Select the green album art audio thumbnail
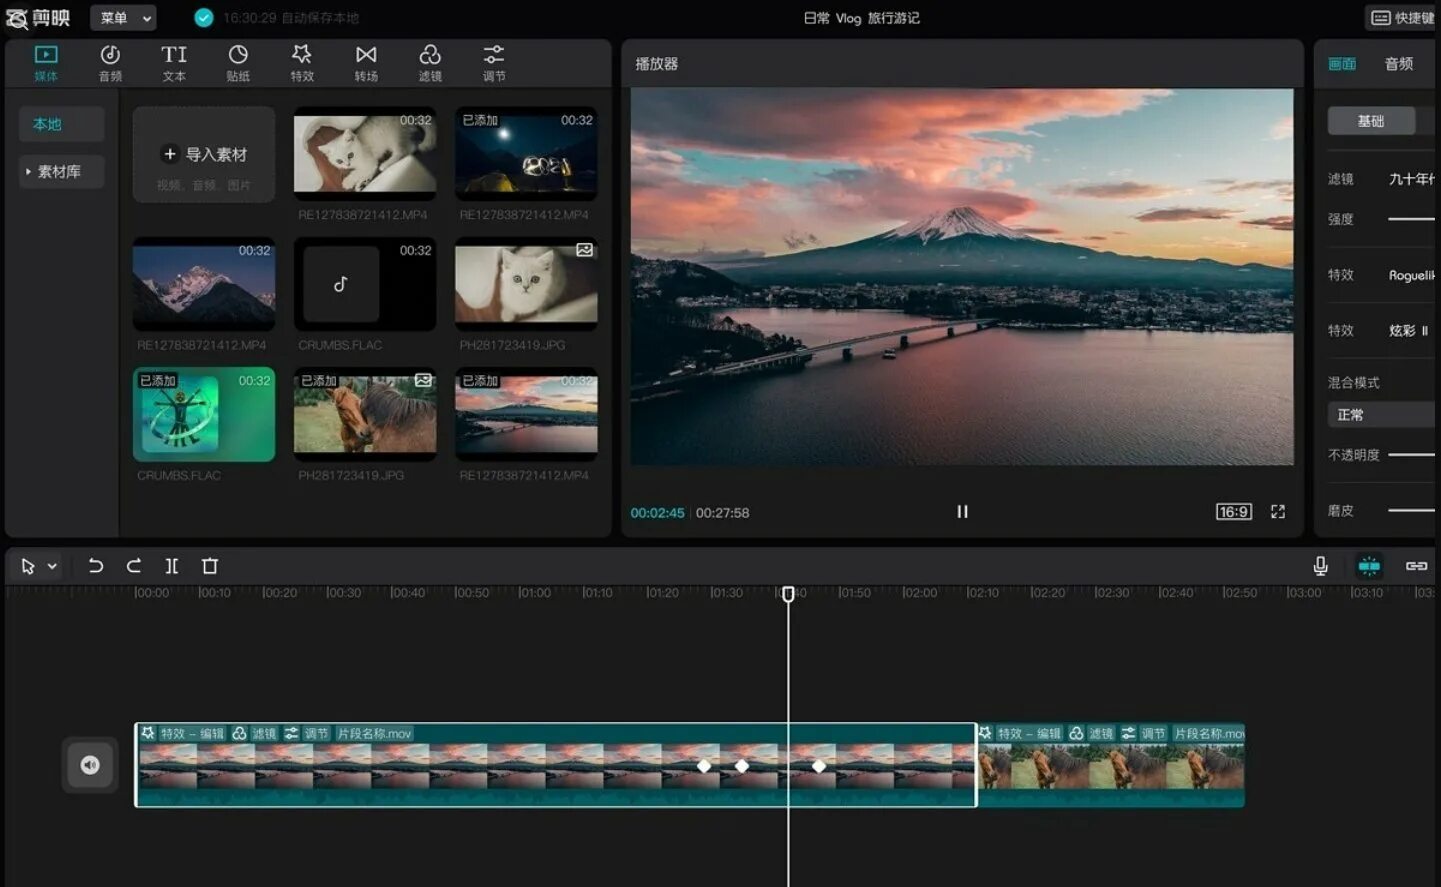This screenshot has width=1441, height=887. [204, 414]
